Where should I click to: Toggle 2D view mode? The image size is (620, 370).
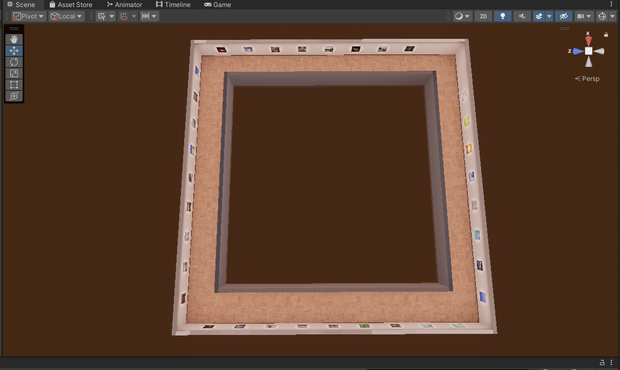(x=483, y=16)
